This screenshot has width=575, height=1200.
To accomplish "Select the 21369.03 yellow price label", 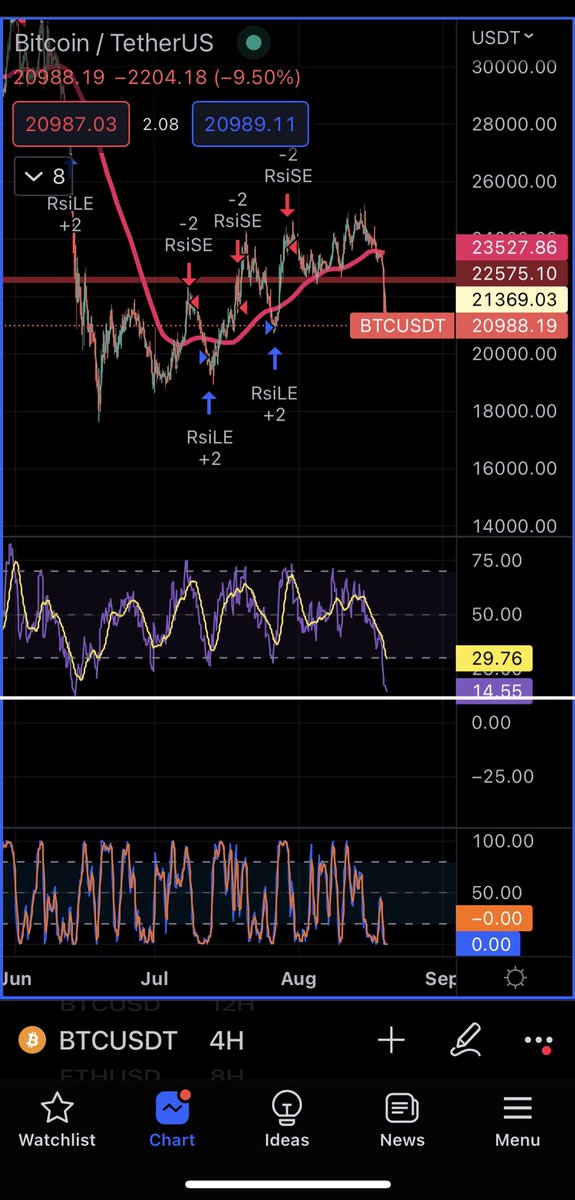I will tap(512, 300).
